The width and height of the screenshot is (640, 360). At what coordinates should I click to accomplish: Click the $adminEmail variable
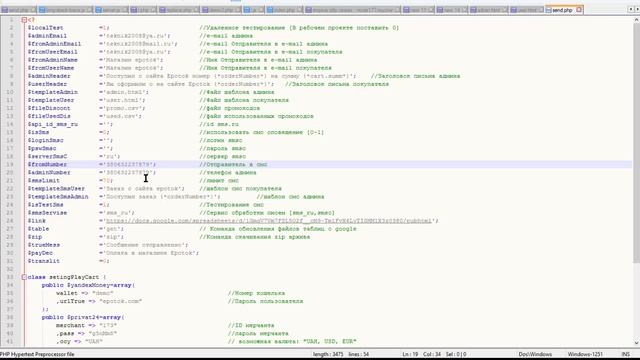click(x=47, y=36)
